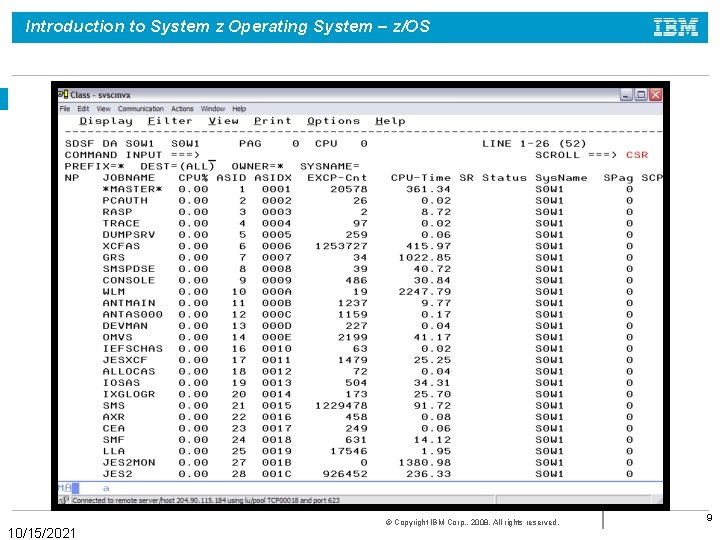This screenshot has height=540, width=720.
Task: Open the Window menu
Action: point(213,109)
